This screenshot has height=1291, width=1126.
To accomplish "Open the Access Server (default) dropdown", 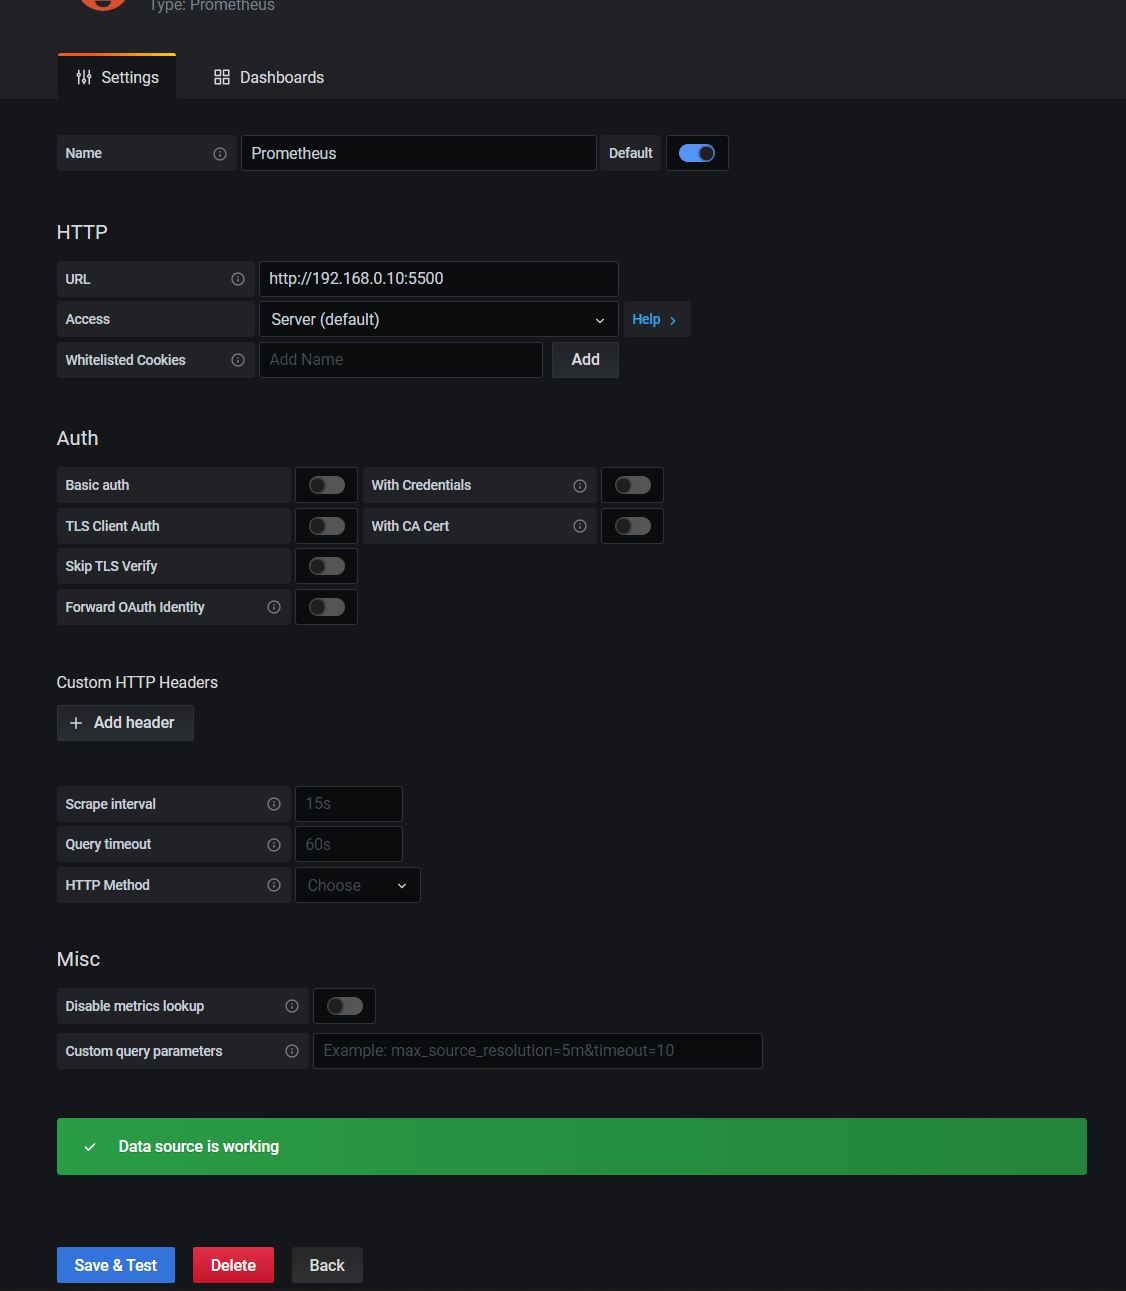I will 439,320.
